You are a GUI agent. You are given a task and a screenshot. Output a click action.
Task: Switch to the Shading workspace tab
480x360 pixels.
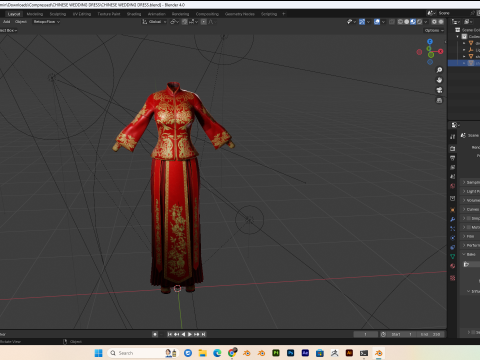tap(134, 14)
